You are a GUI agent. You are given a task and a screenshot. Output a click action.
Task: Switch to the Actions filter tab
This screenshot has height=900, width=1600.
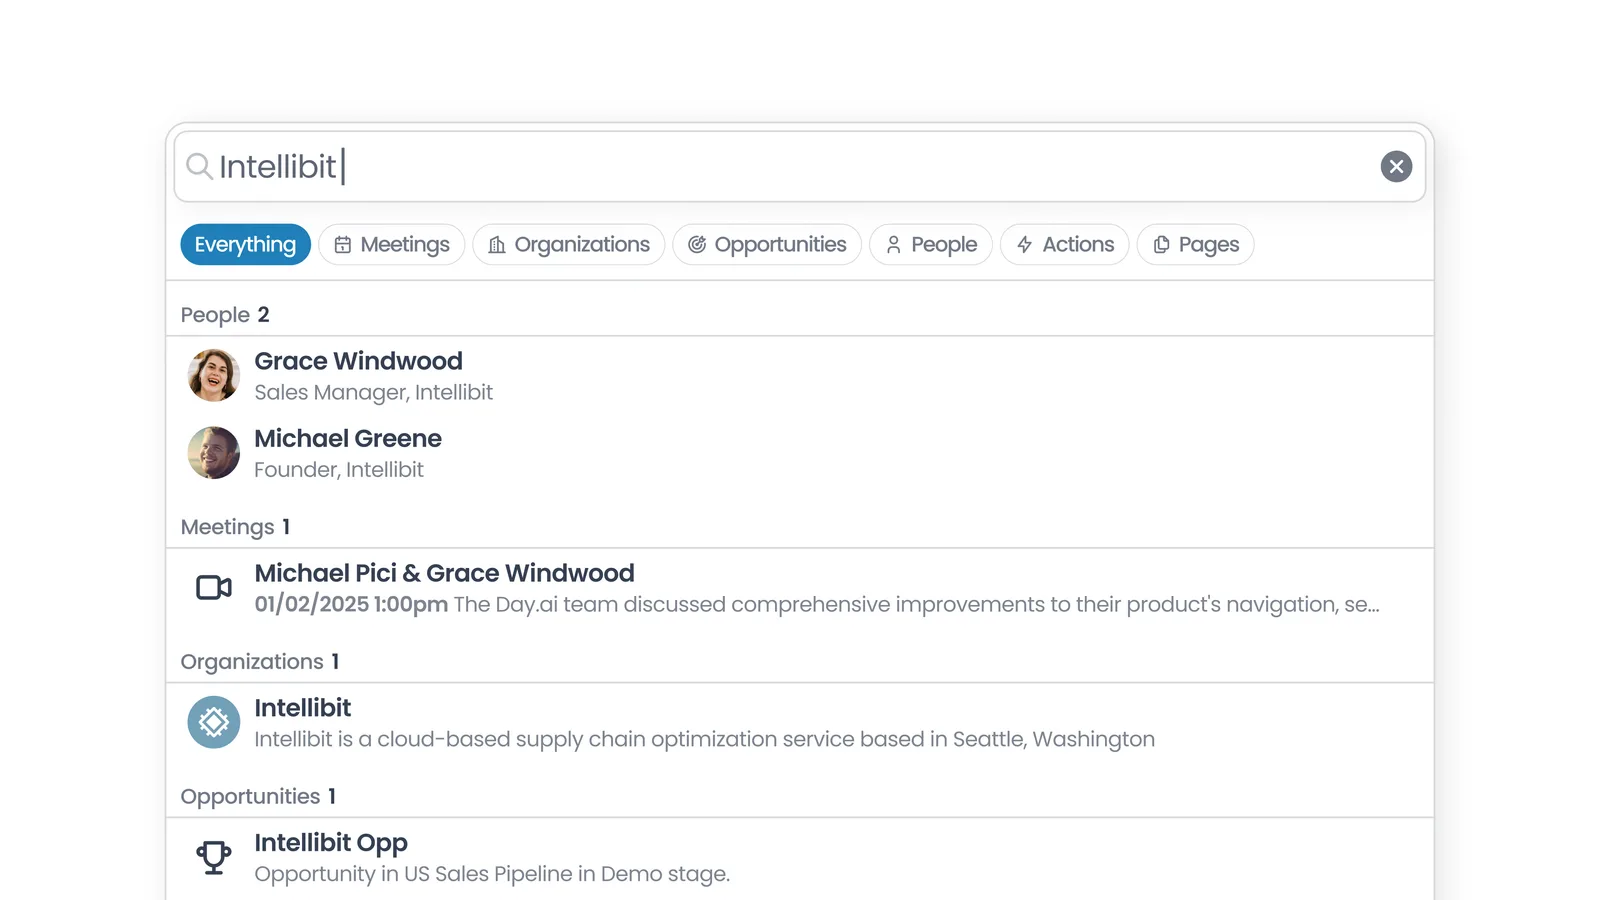pos(1065,244)
